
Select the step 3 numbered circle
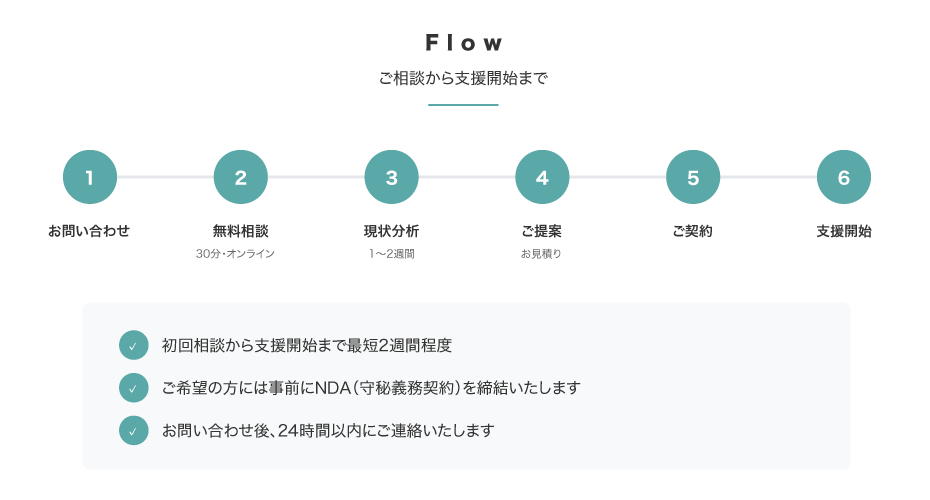(x=392, y=178)
